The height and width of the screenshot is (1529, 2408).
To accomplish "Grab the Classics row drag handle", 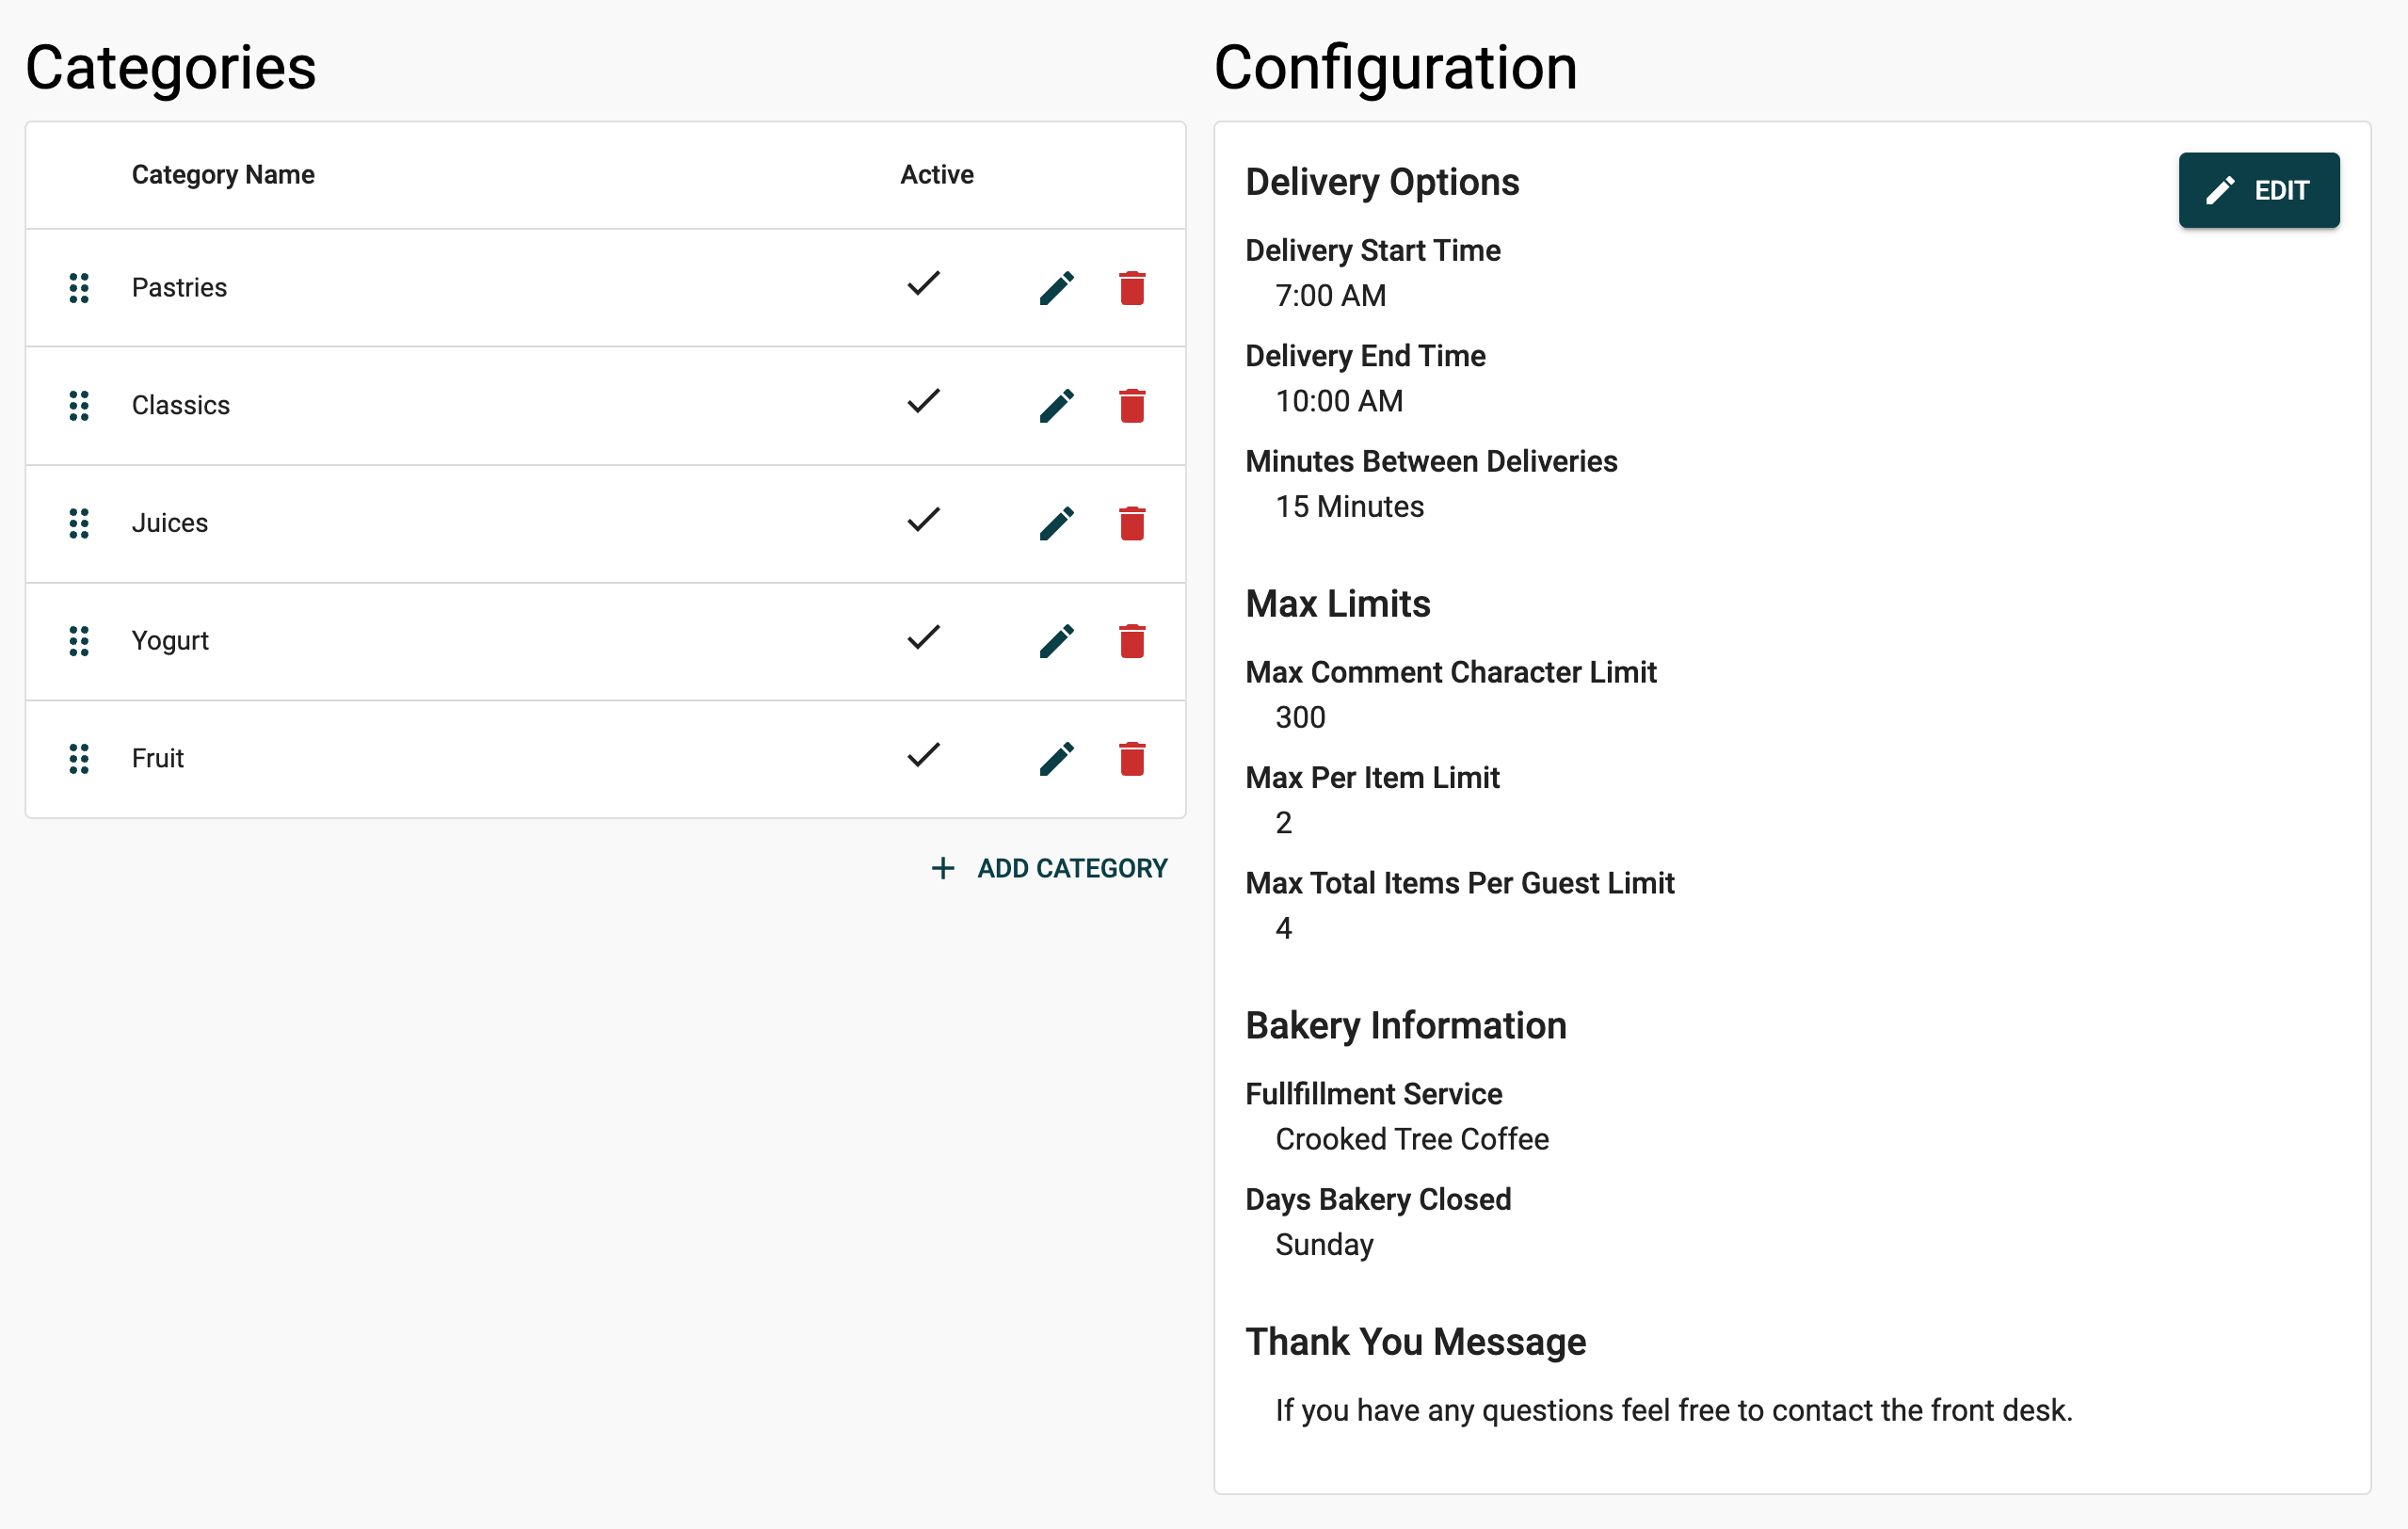I will click(79, 406).
